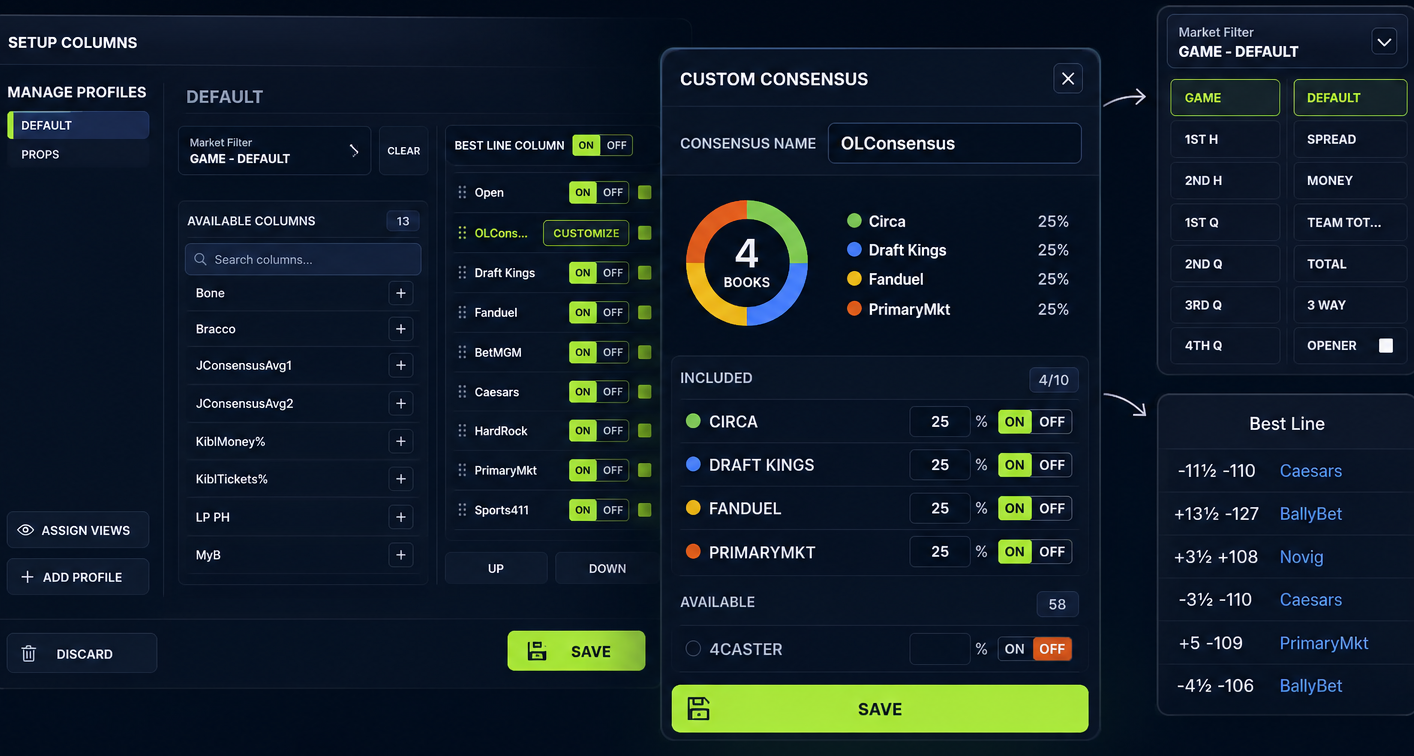Open the Market Filter dropdown in Setup Columns
Screen dimensions: 1414x756
coord(274,151)
